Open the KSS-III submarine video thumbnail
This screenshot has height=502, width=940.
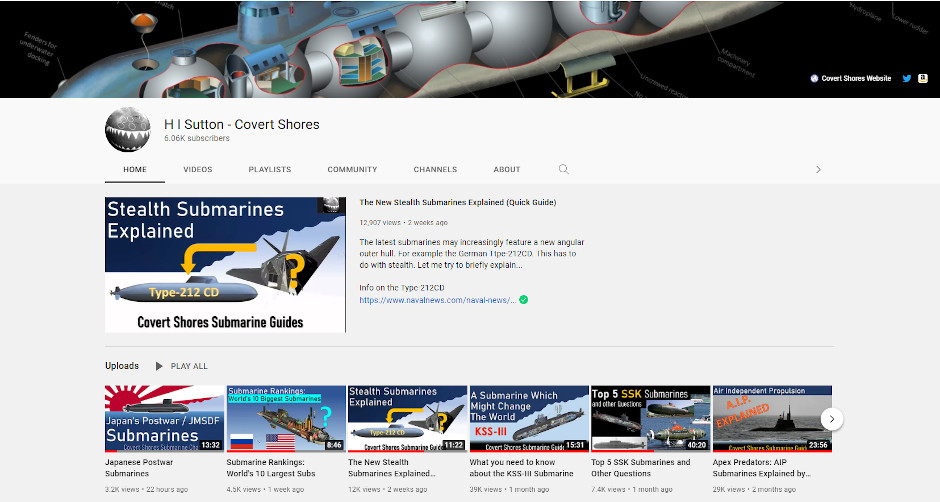click(x=529, y=419)
